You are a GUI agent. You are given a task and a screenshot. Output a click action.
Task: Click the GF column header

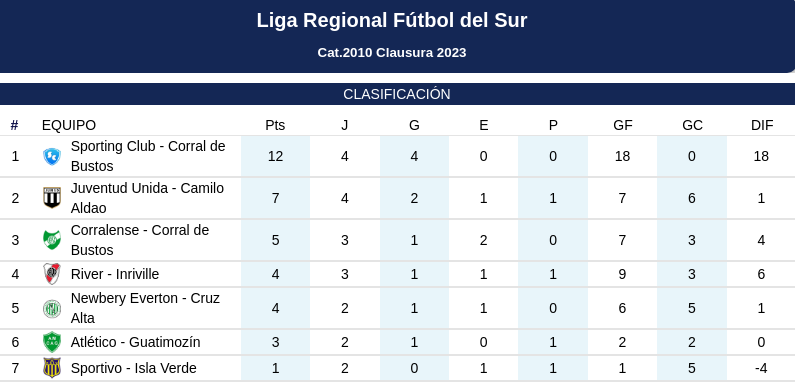tap(623, 125)
